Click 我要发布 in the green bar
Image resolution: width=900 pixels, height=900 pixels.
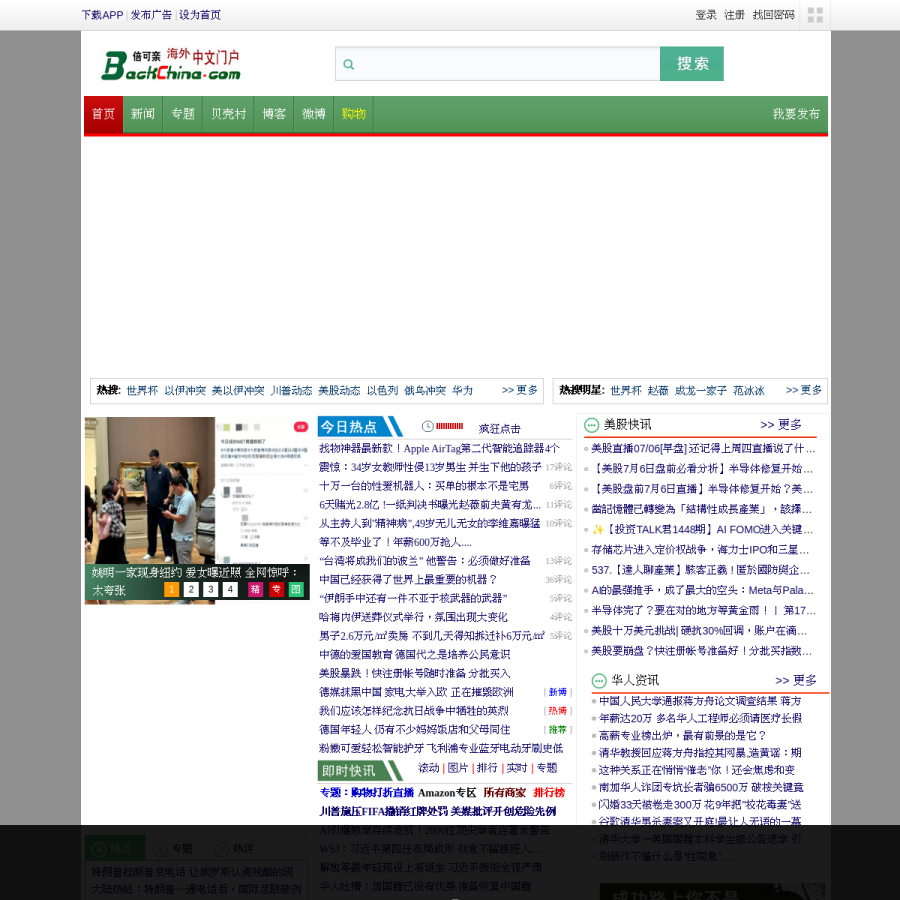(796, 114)
